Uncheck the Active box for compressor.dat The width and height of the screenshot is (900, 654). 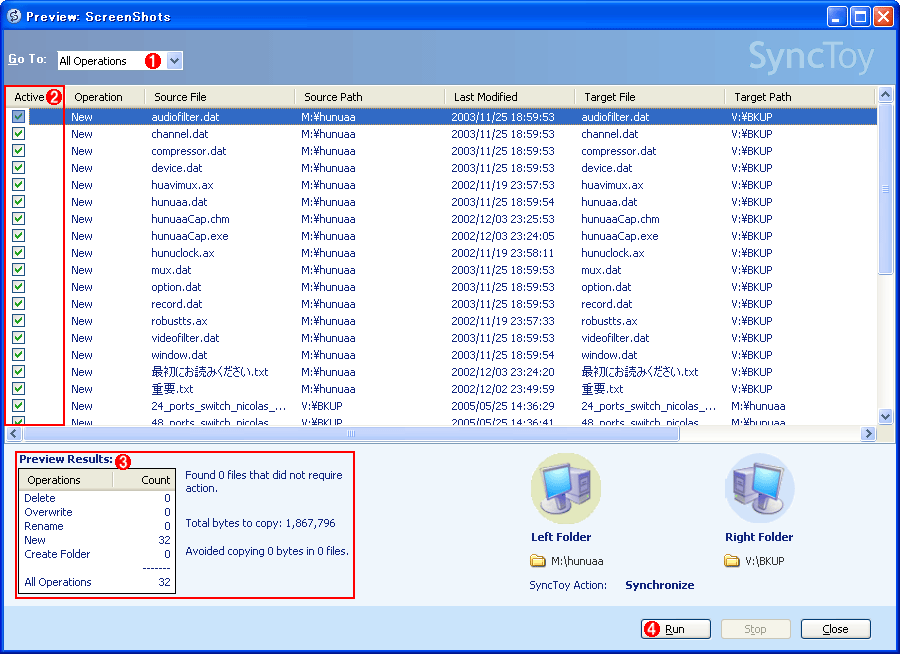pyautogui.click(x=18, y=150)
